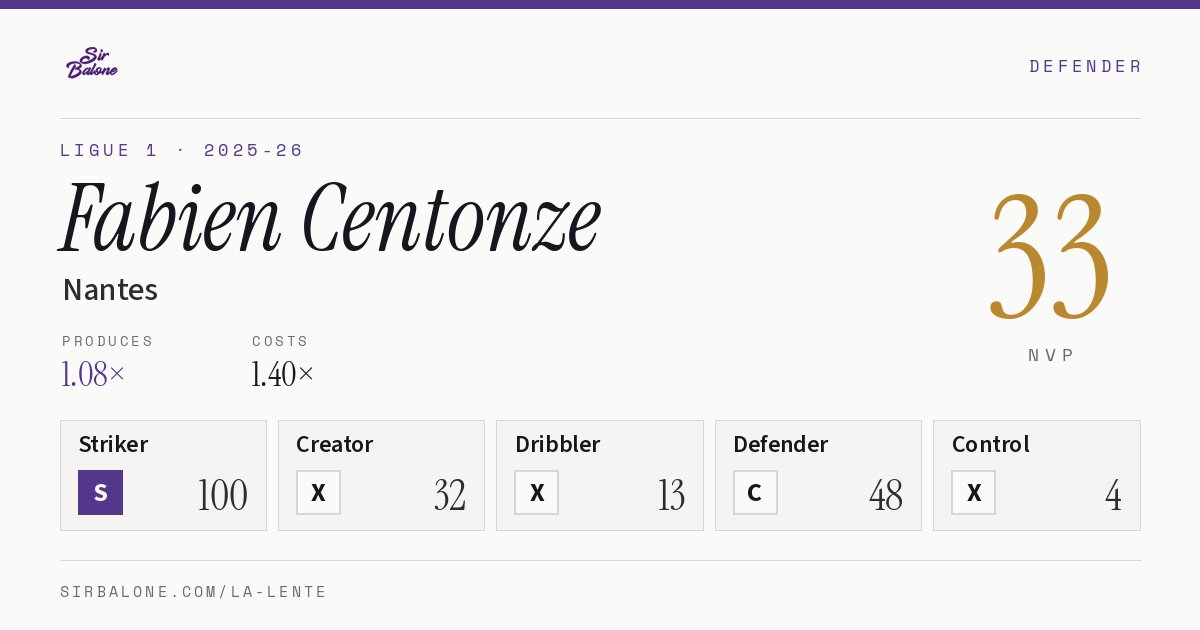Select the C badge under Defender

755,492
